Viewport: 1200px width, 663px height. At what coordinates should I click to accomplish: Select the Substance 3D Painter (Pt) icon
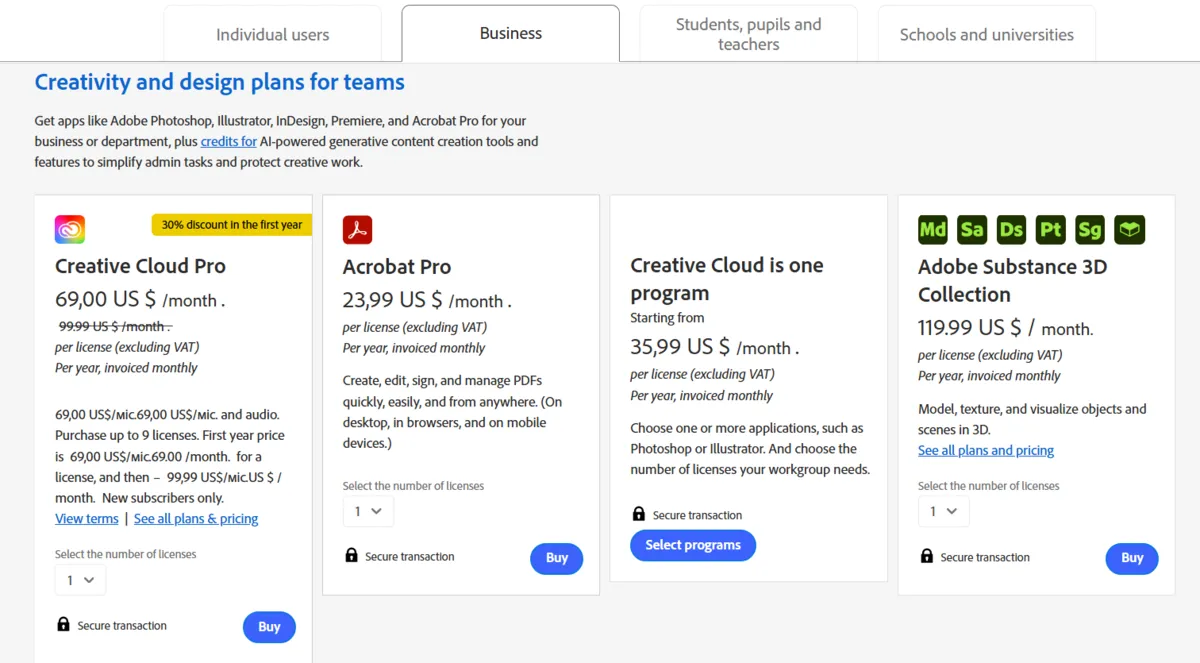click(x=1050, y=229)
